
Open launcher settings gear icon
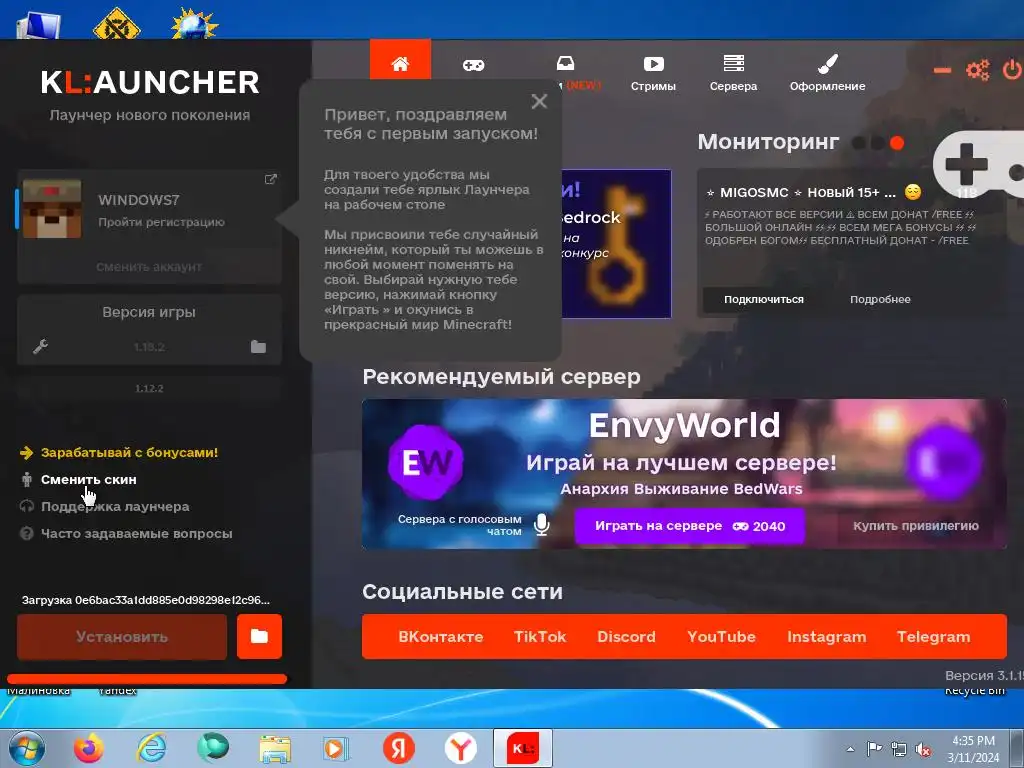click(978, 70)
